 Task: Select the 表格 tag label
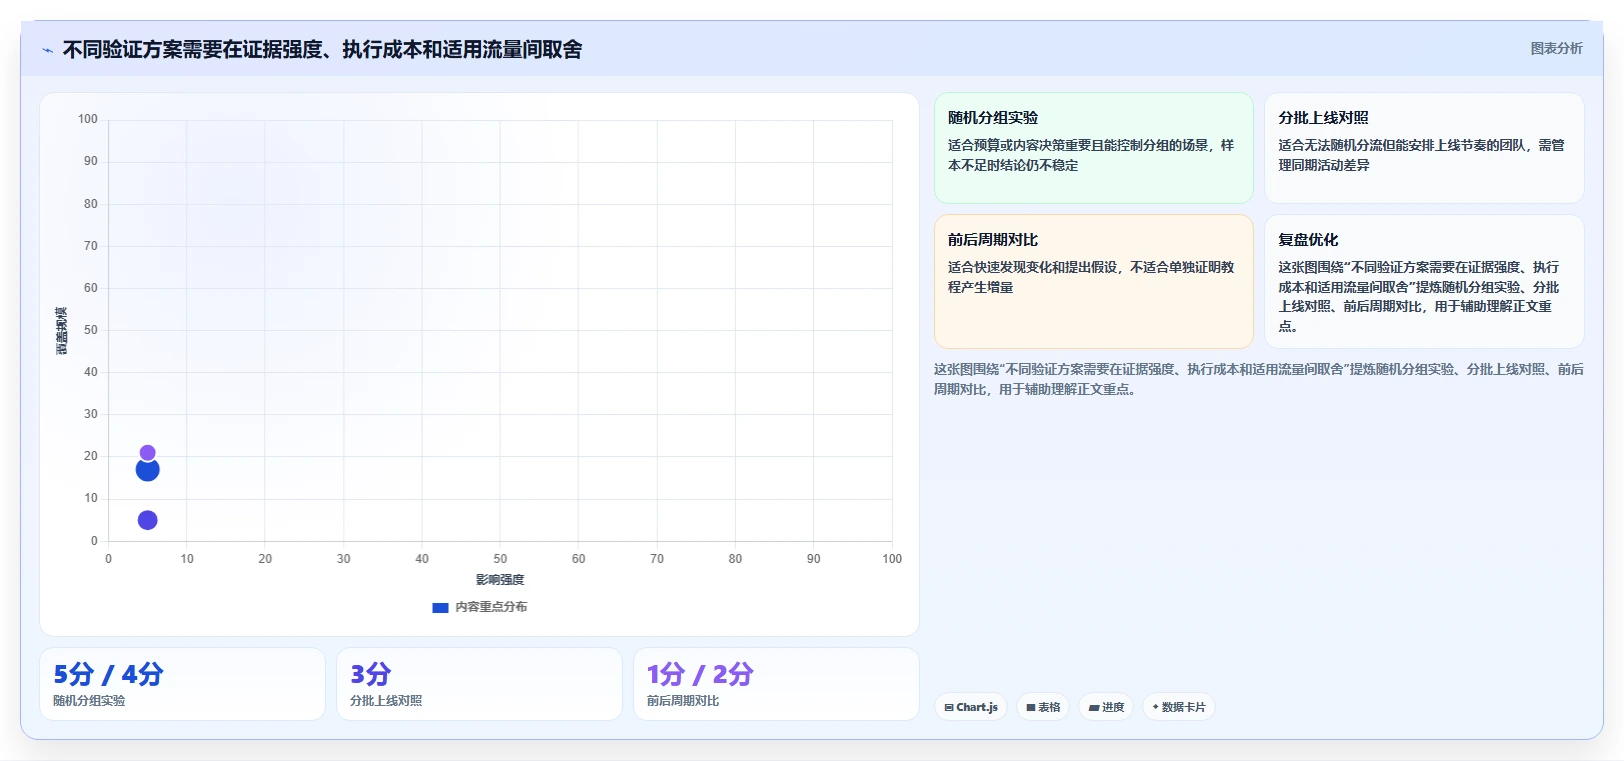pyautogui.click(x=1049, y=707)
